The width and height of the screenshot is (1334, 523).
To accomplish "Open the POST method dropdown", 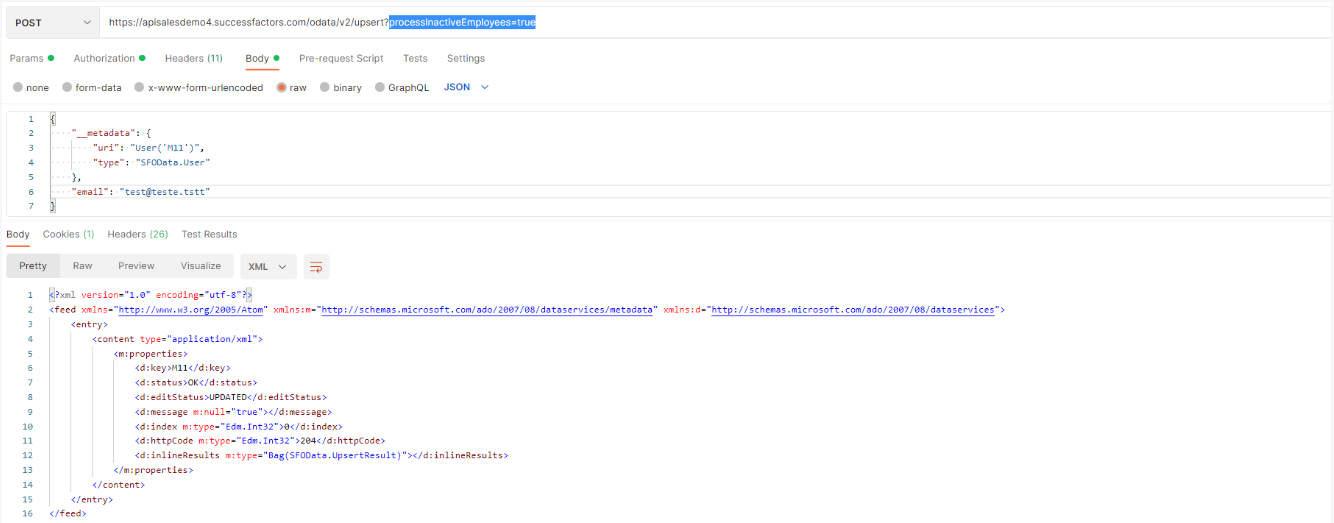I will [x=52, y=22].
